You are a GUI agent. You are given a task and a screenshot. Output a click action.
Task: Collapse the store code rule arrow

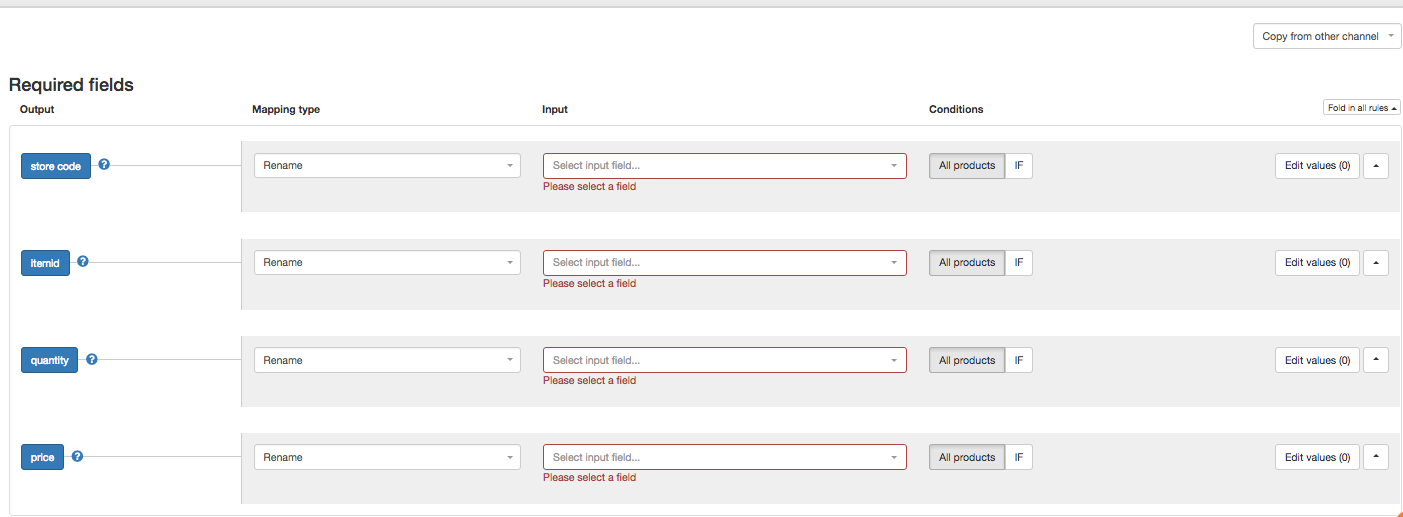(1375, 166)
